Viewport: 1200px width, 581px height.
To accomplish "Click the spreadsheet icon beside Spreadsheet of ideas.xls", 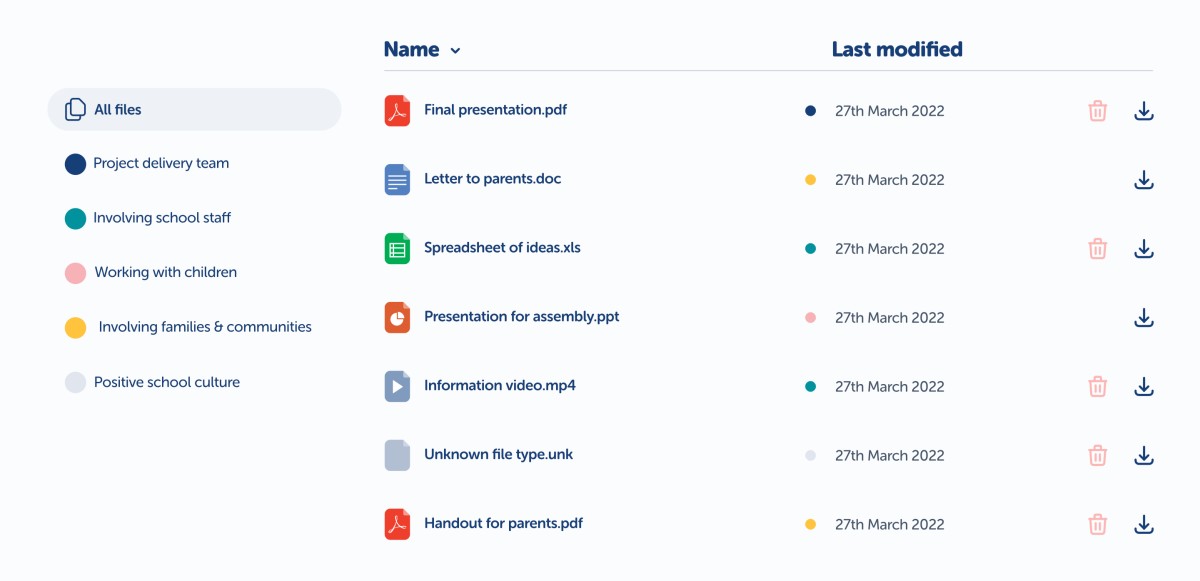I will click(x=396, y=248).
